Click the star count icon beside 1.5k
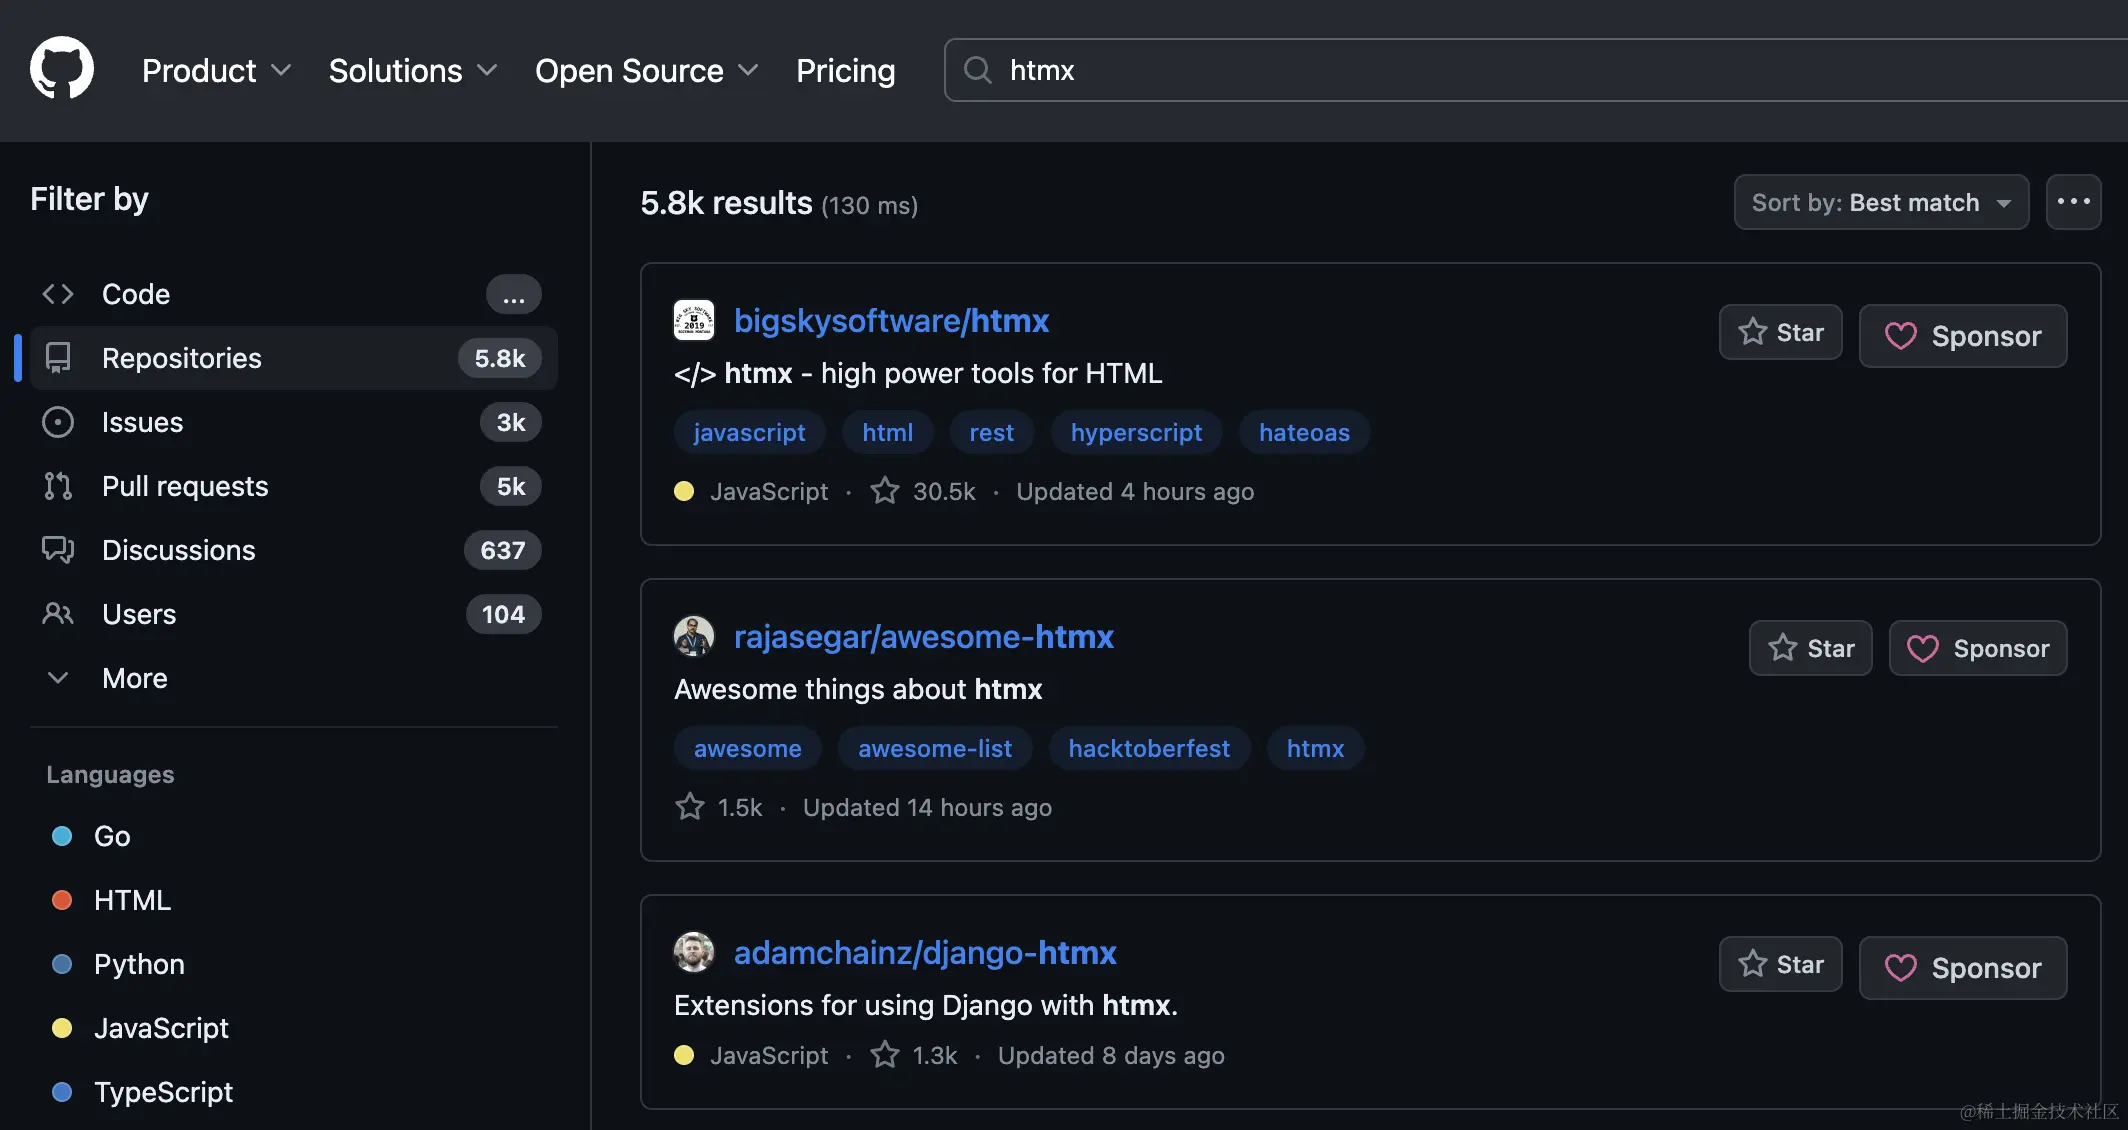This screenshot has width=2128, height=1130. pos(689,807)
